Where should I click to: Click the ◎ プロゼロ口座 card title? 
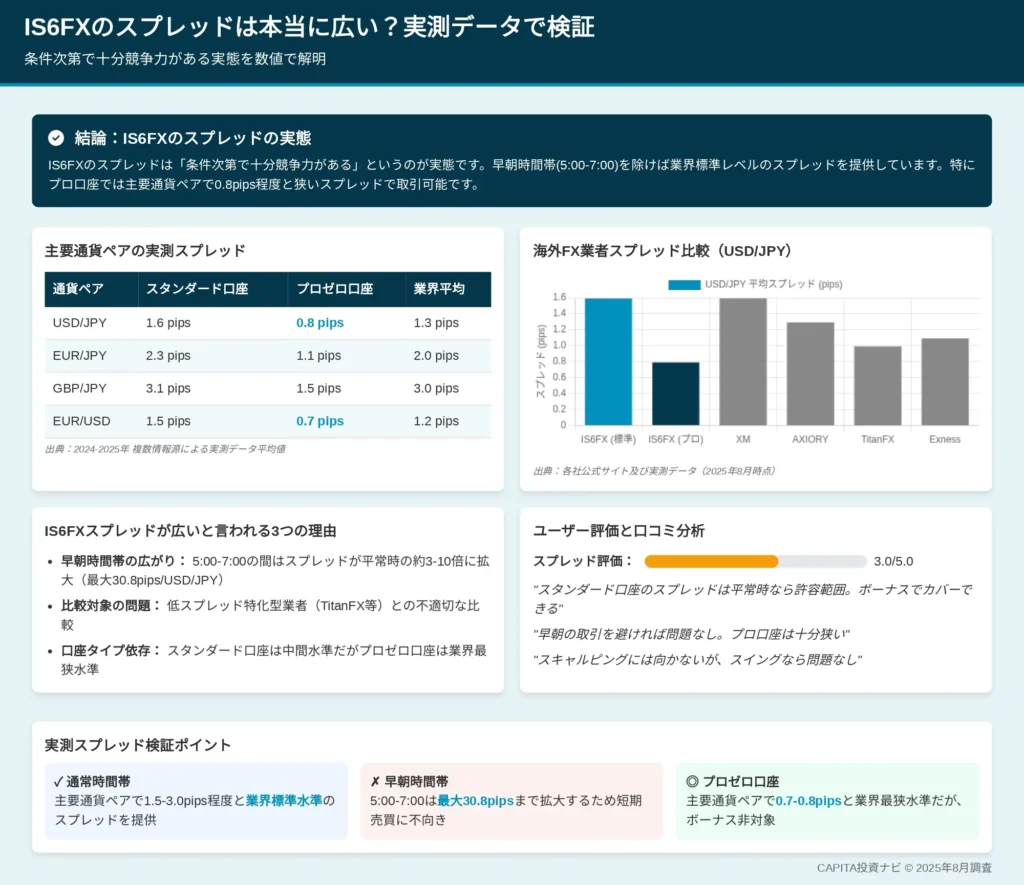click(x=732, y=781)
